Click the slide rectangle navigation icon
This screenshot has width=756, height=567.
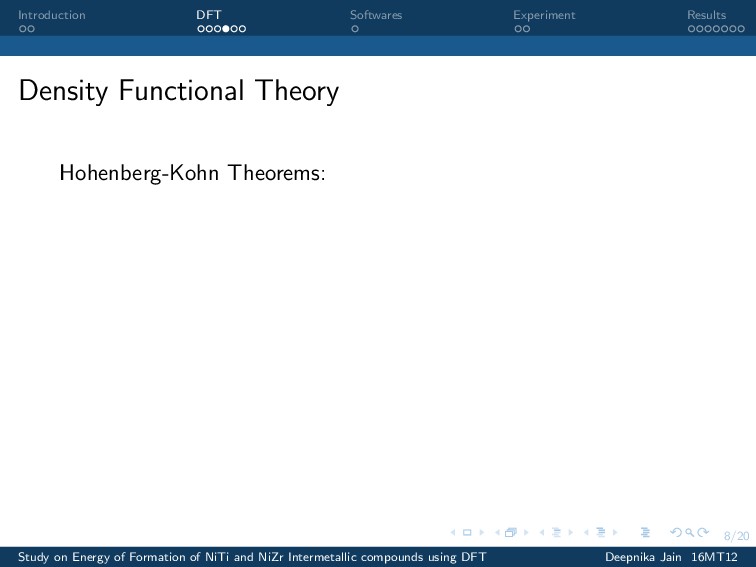467,532
